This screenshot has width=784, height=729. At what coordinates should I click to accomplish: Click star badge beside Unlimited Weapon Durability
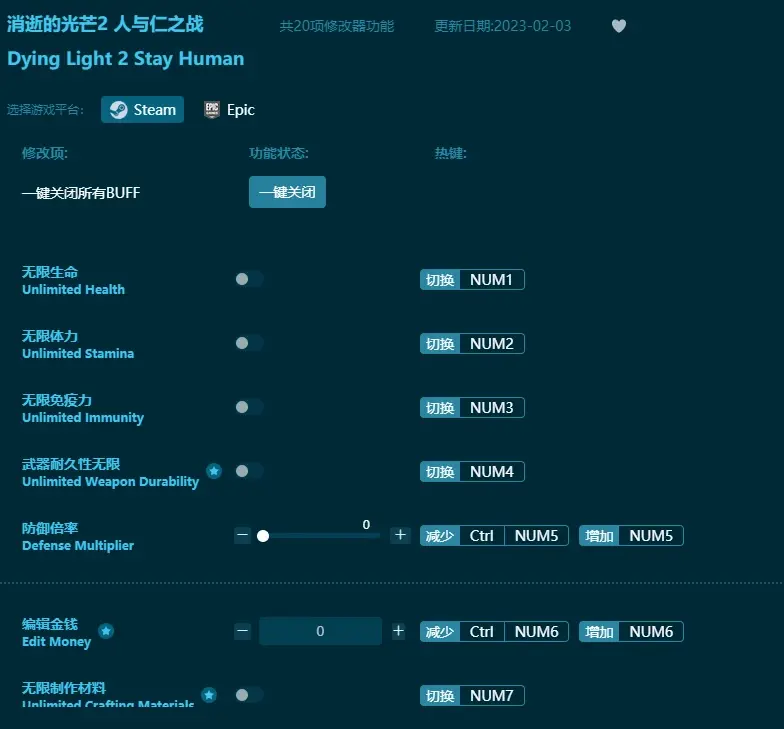(x=214, y=471)
